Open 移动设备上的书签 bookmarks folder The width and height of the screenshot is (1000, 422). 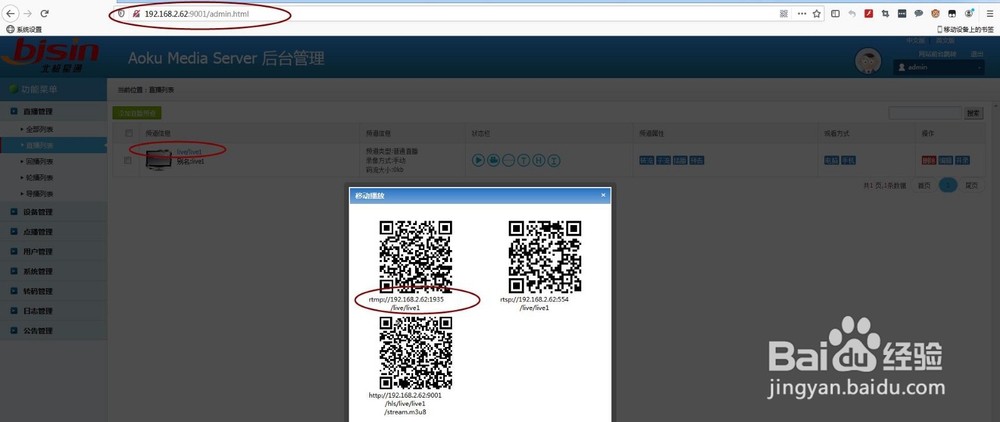pyautogui.click(x=965, y=29)
